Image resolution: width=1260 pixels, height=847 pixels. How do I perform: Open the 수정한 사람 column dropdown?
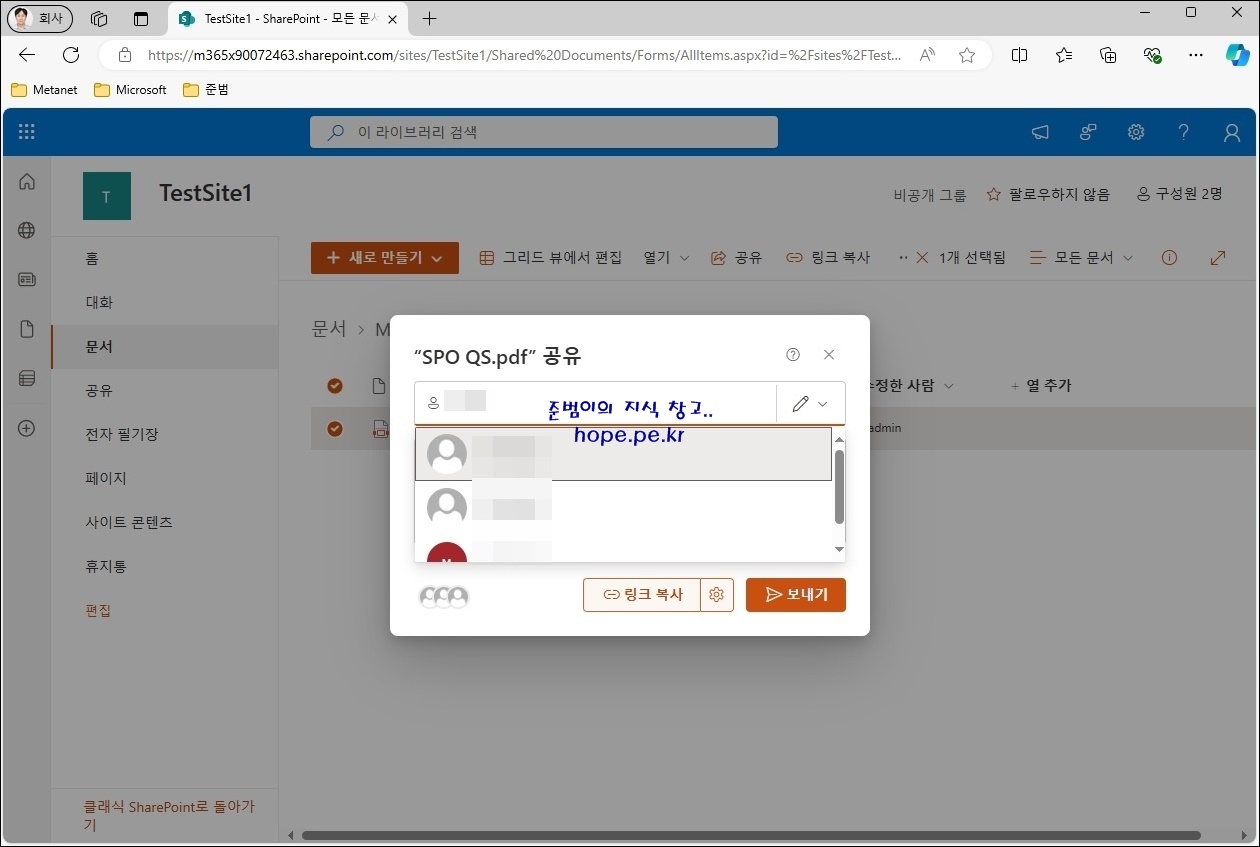point(909,385)
